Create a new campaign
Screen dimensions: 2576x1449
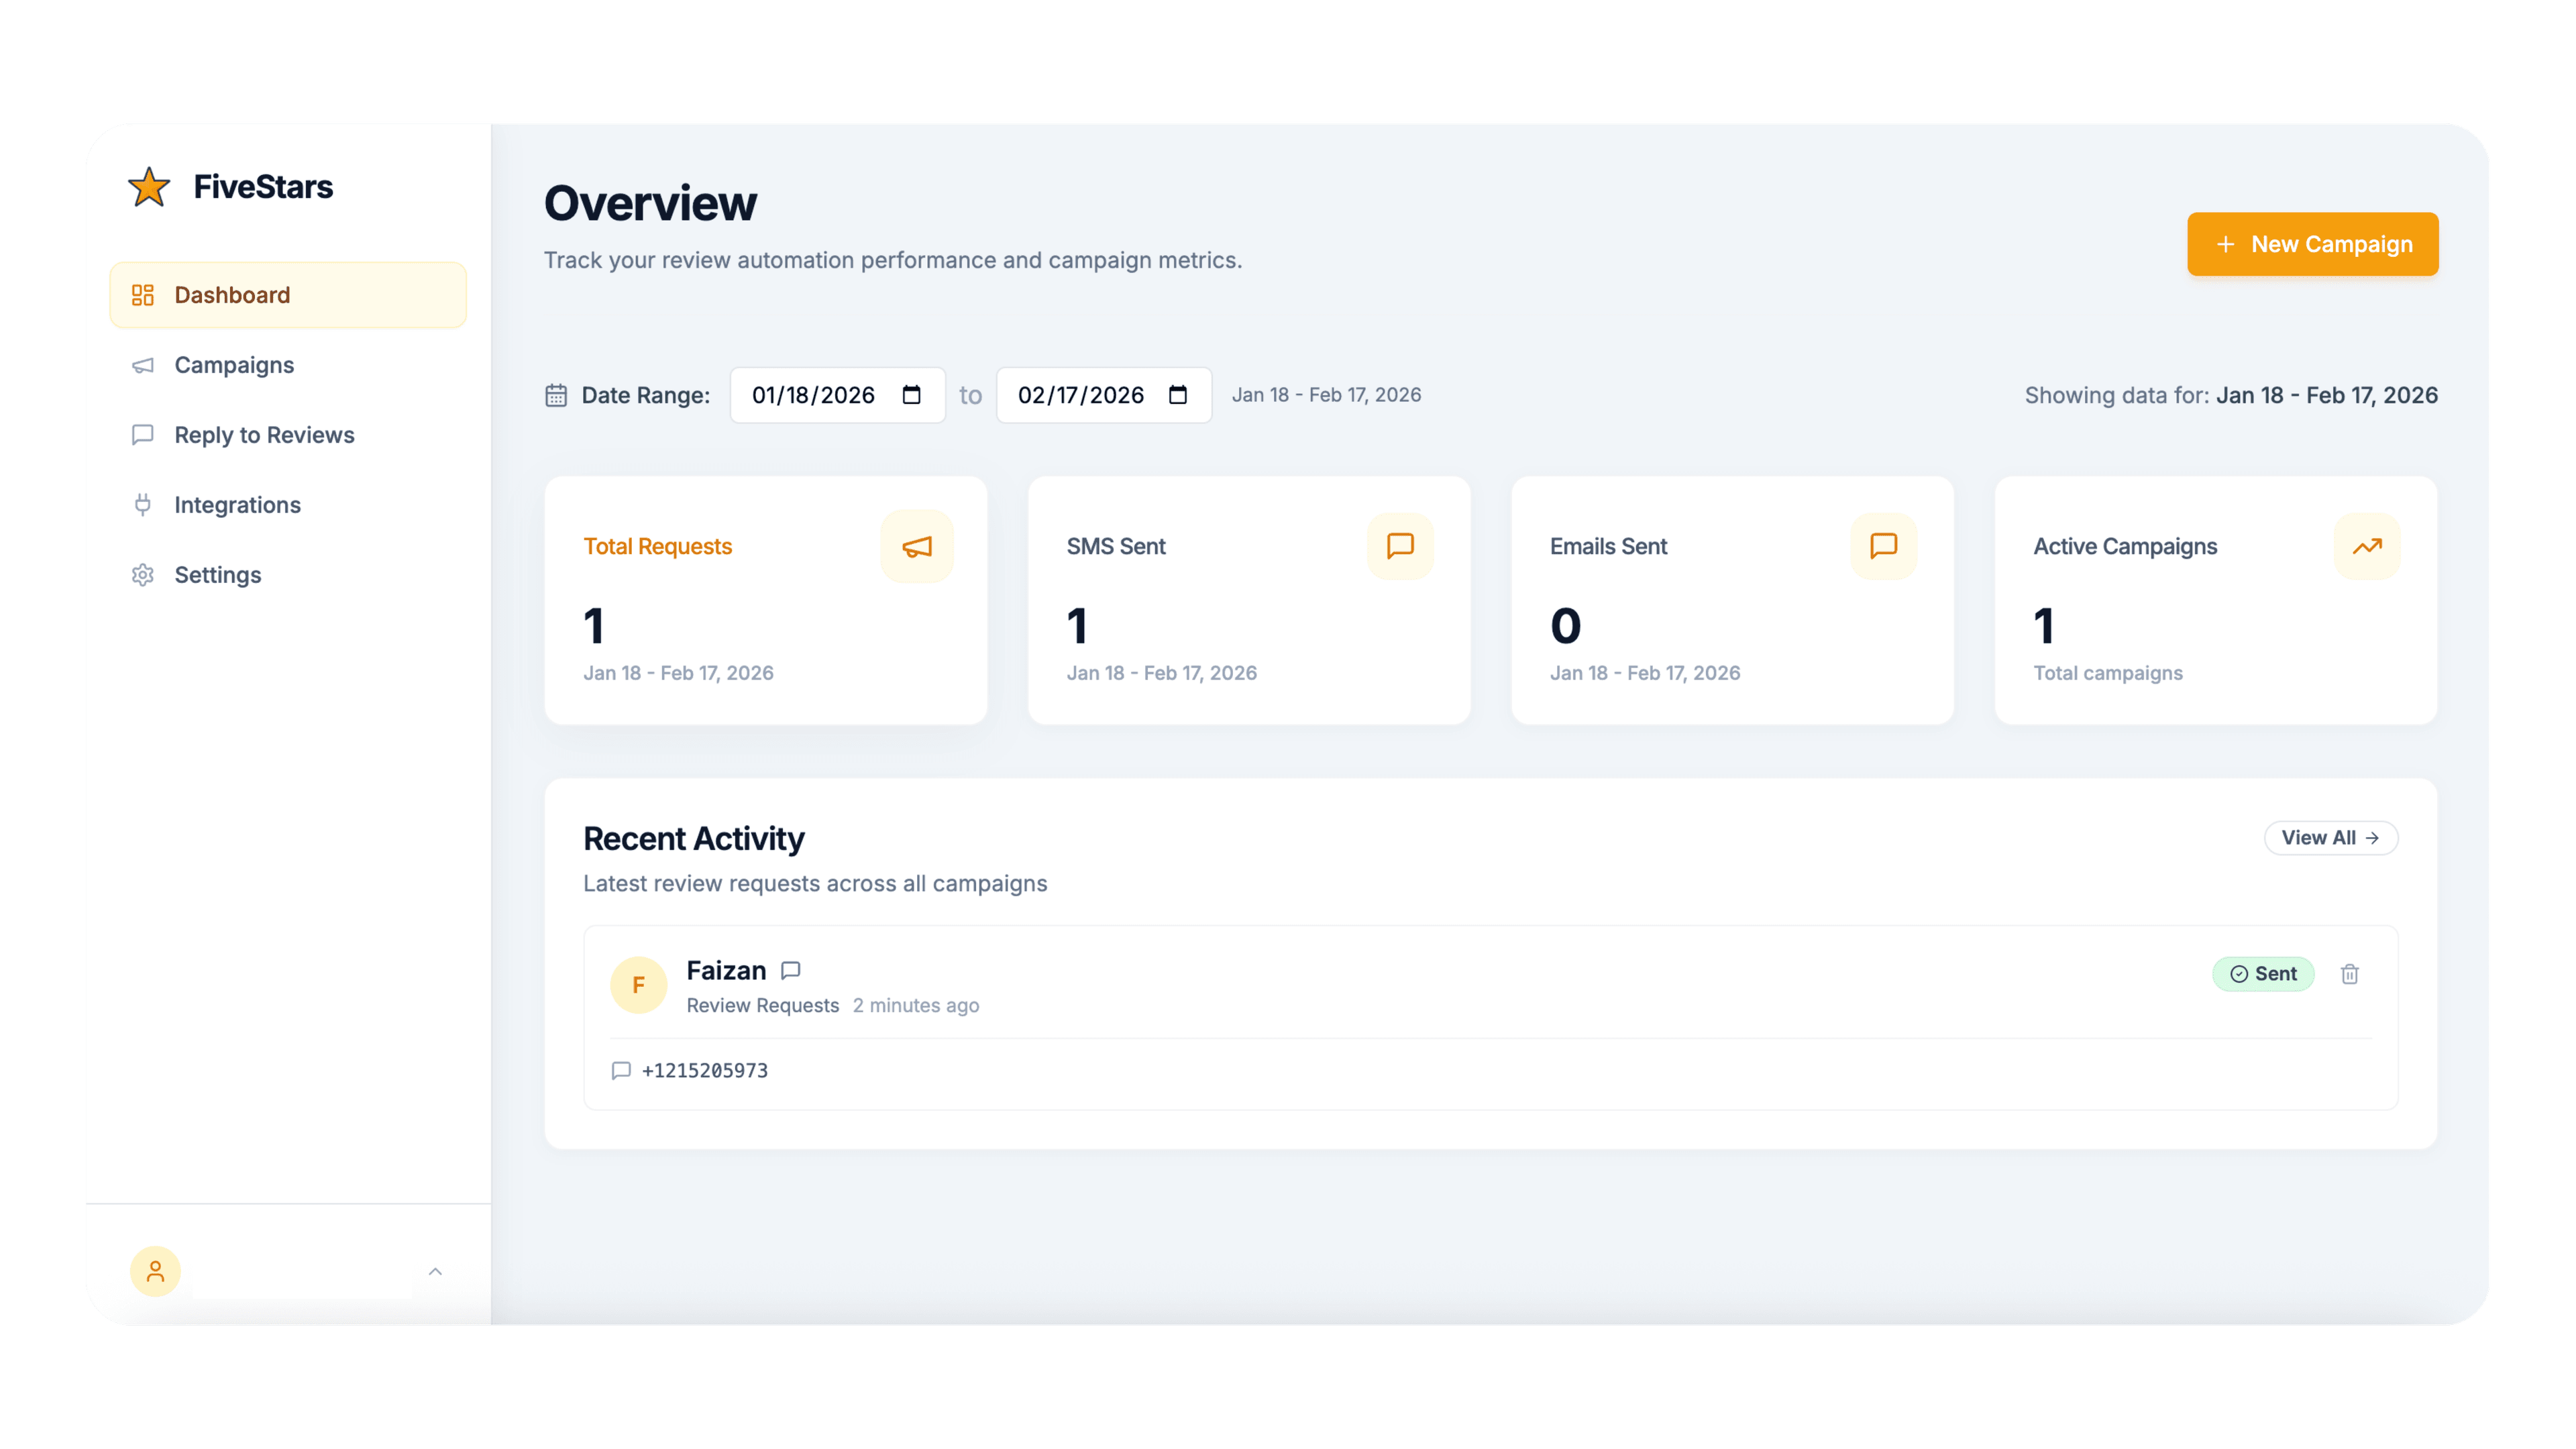[2313, 244]
